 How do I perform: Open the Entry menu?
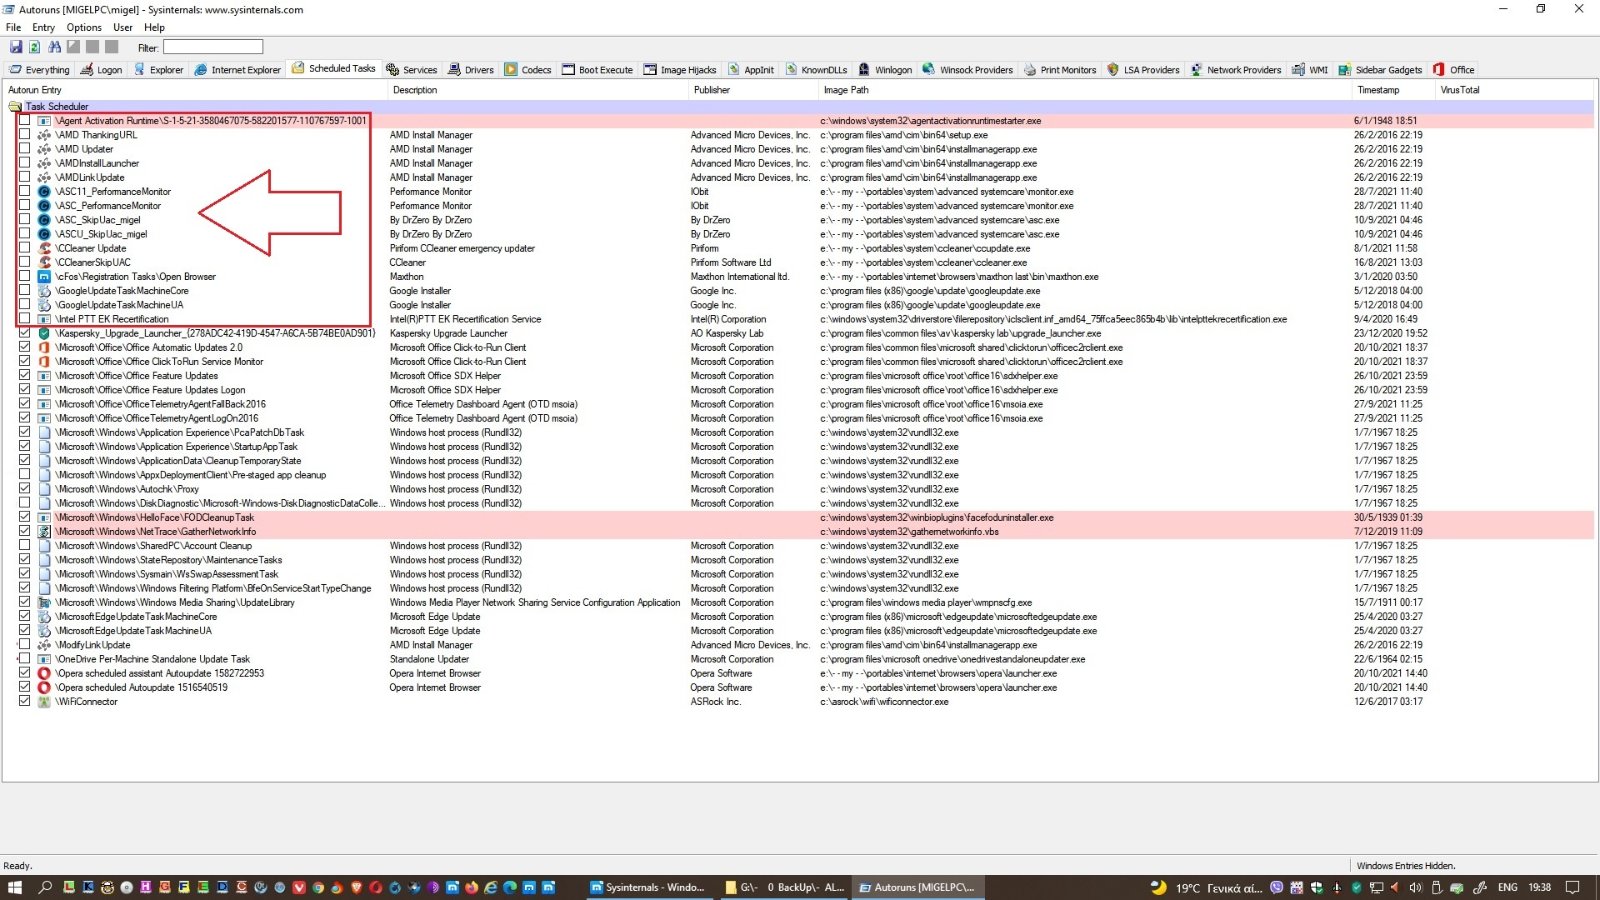(43, 27)
